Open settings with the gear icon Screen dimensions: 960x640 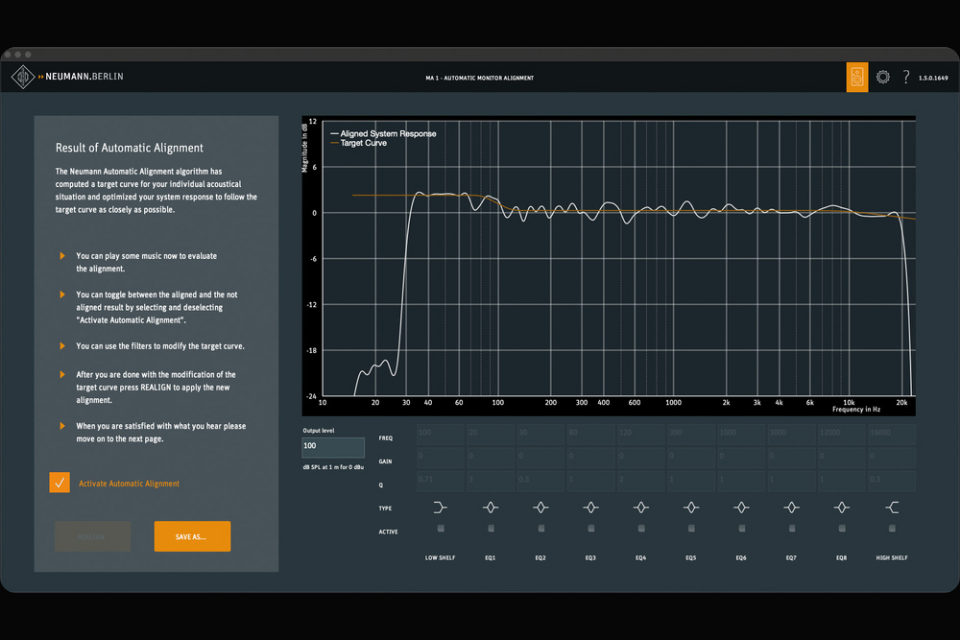point(882,77)
